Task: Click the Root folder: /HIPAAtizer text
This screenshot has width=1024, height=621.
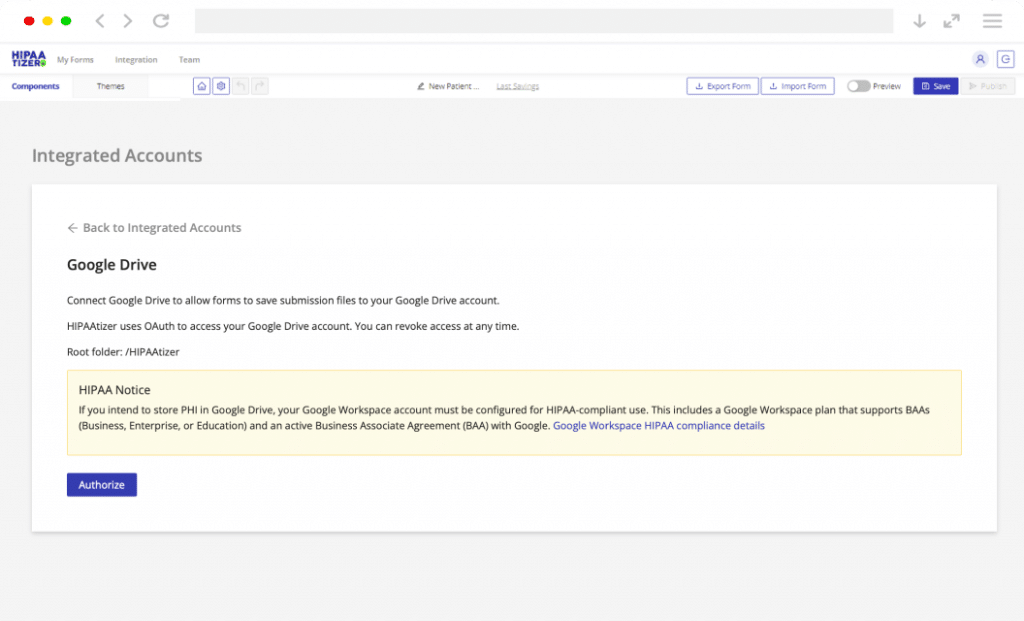Action: pyautogui.click(x=123, y=352)
